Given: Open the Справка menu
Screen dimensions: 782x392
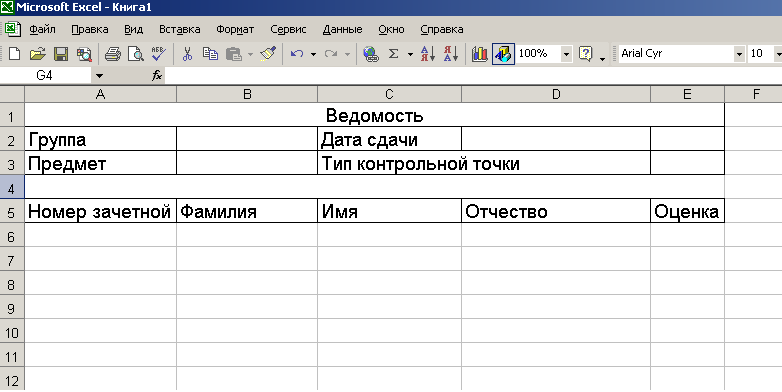Looking at the screenshot, I should [442, 29].
